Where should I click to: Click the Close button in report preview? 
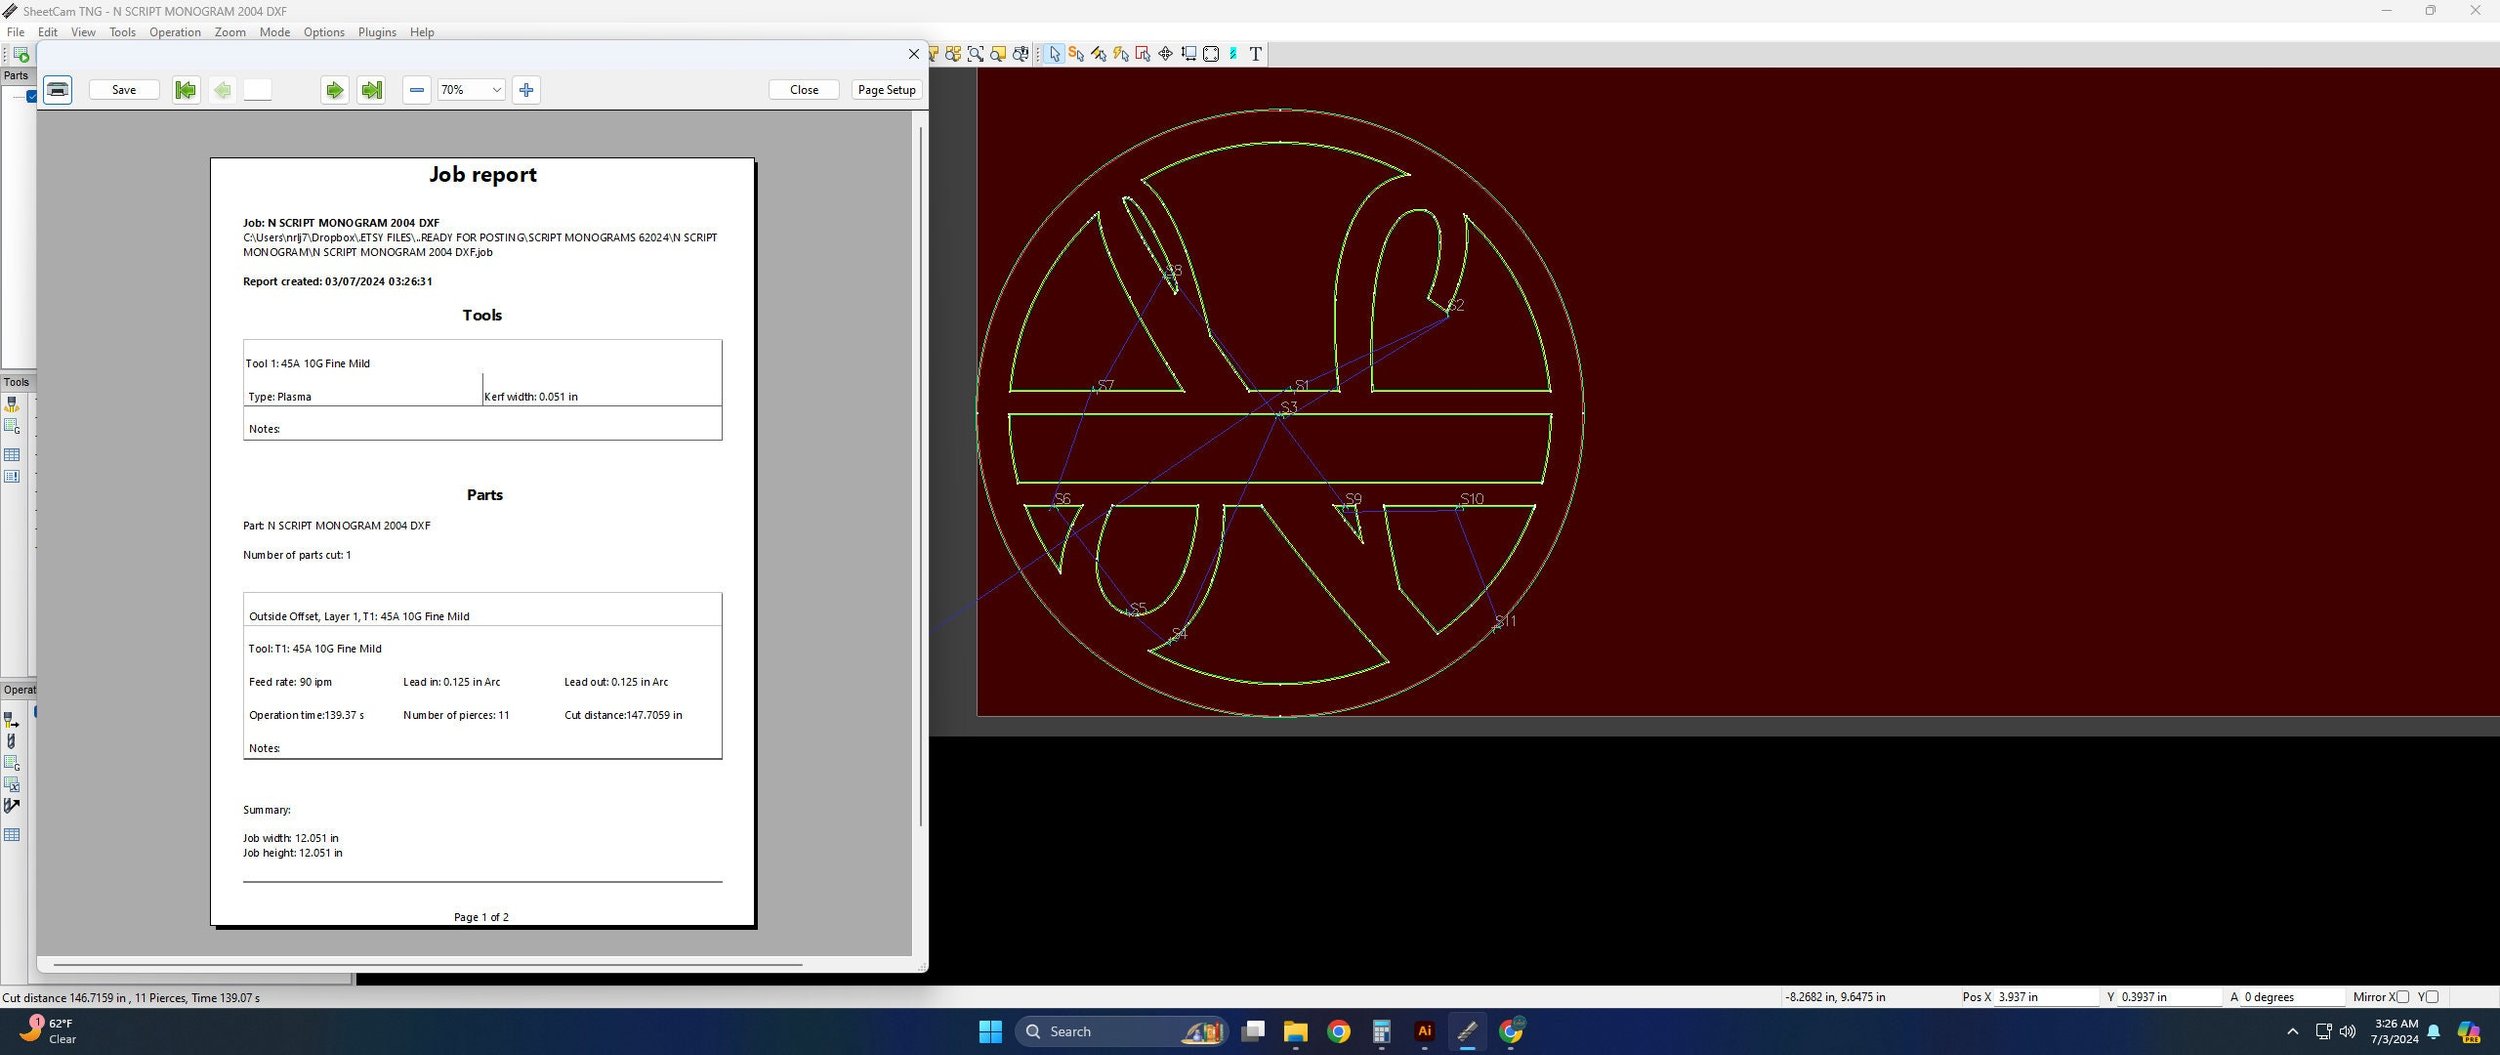tap(804, 90)
